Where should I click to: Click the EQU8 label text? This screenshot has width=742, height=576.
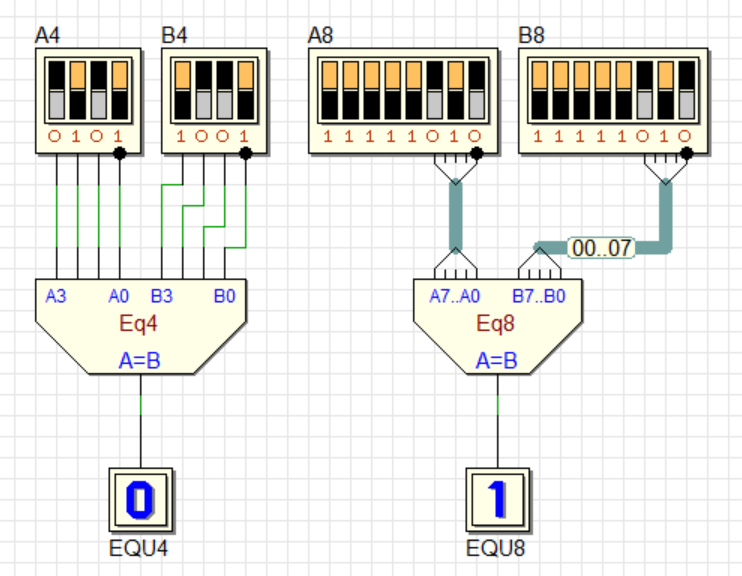click(x=495, y=549)
